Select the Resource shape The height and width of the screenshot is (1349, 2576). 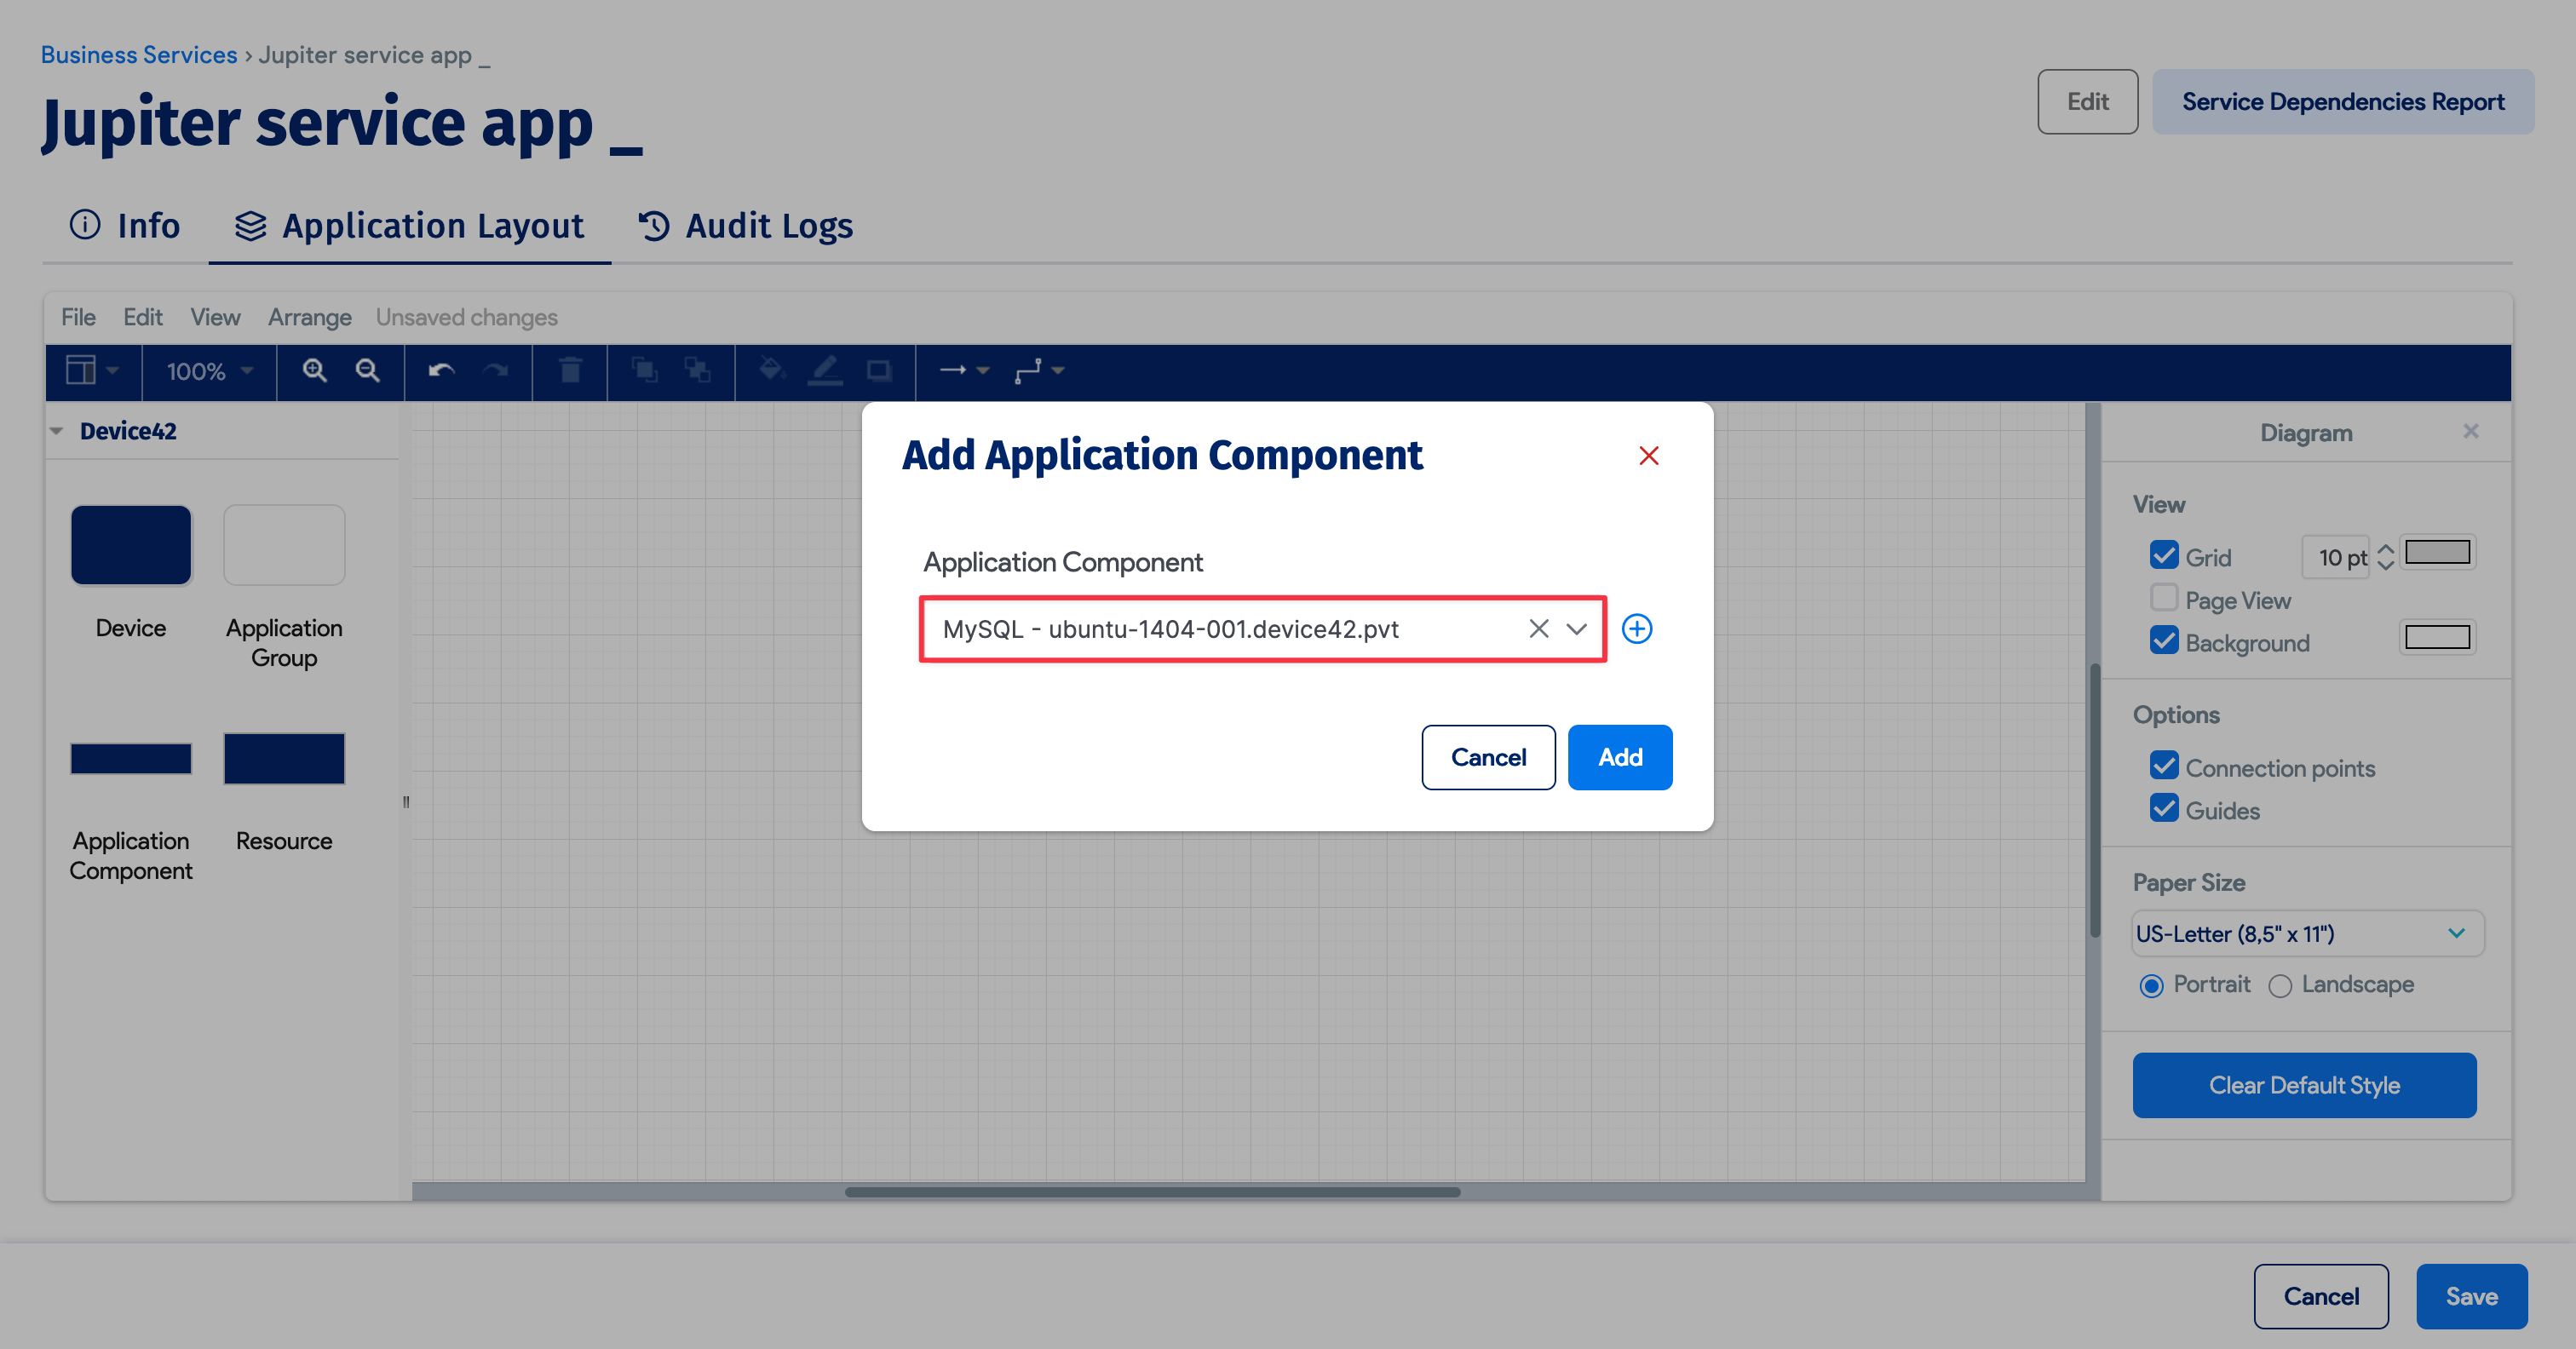tap(284, 759)
